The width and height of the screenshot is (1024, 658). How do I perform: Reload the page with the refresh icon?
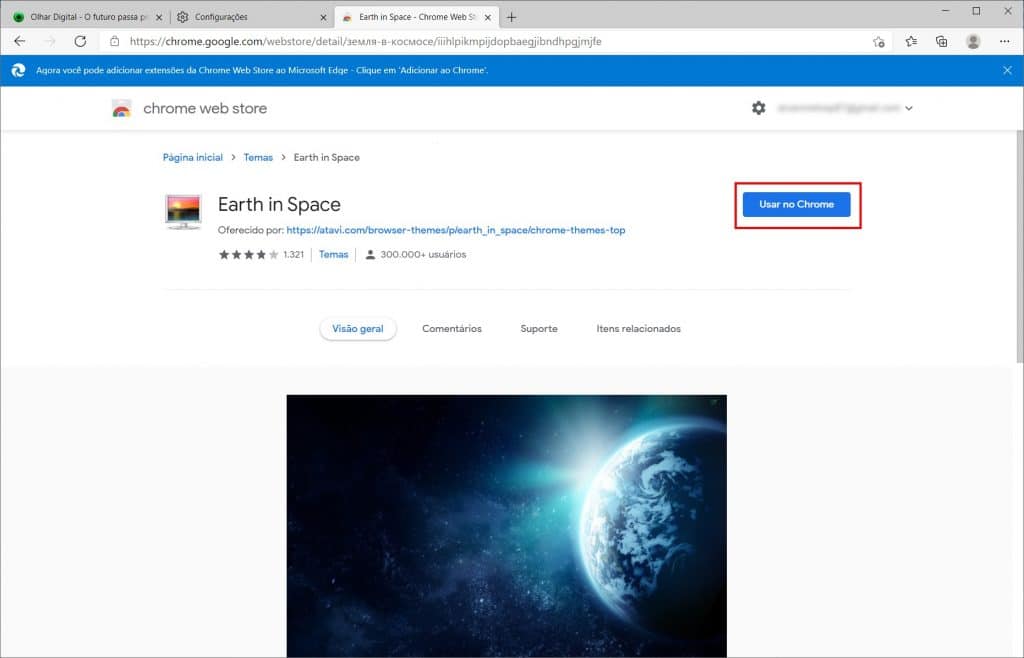(80, 41)
